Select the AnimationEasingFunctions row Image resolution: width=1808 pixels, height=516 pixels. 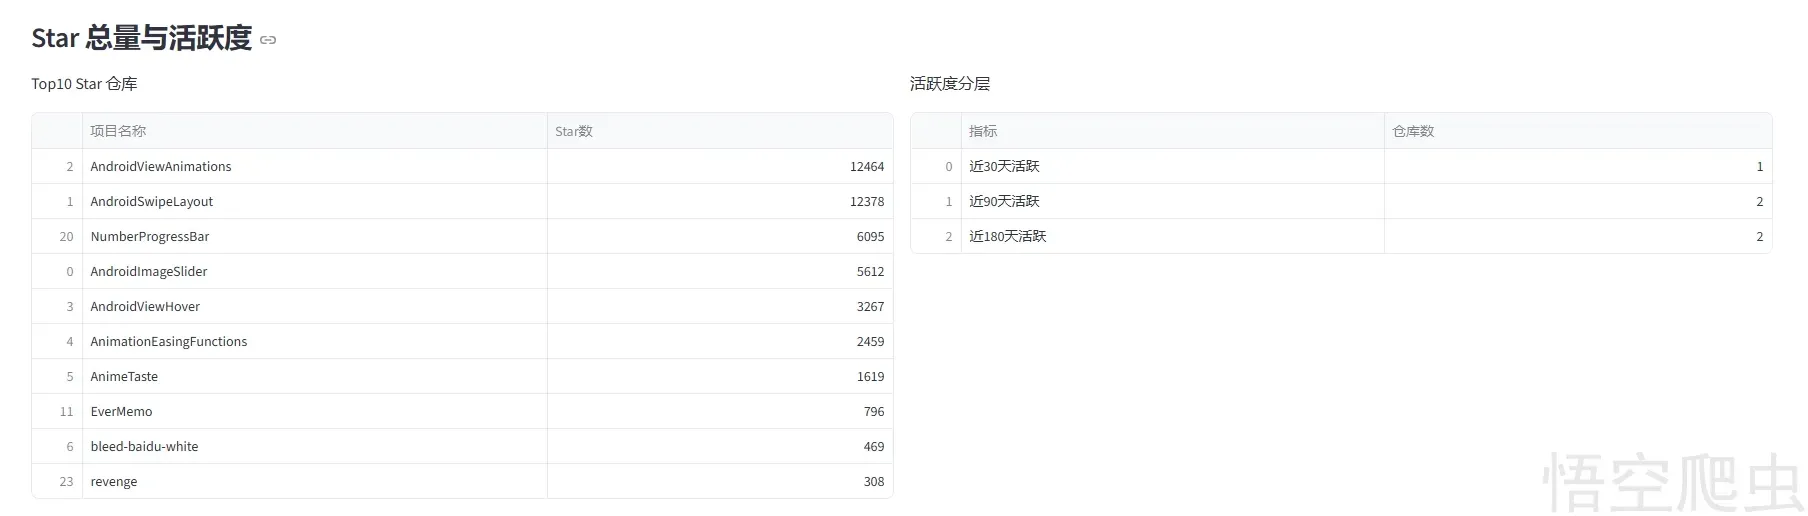point(169,342)
